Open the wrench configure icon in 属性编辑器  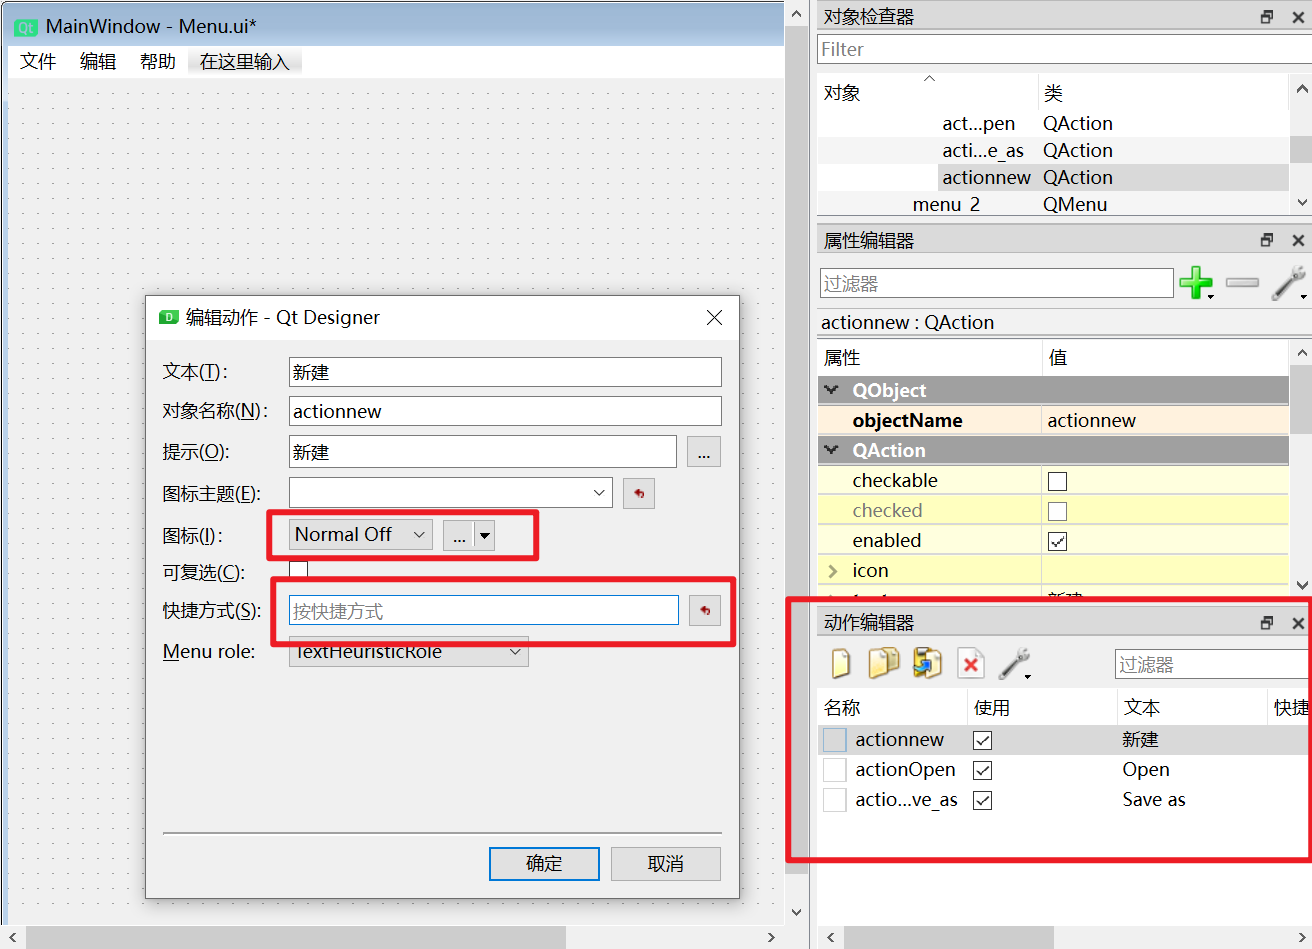click(x=1289, y=283)
